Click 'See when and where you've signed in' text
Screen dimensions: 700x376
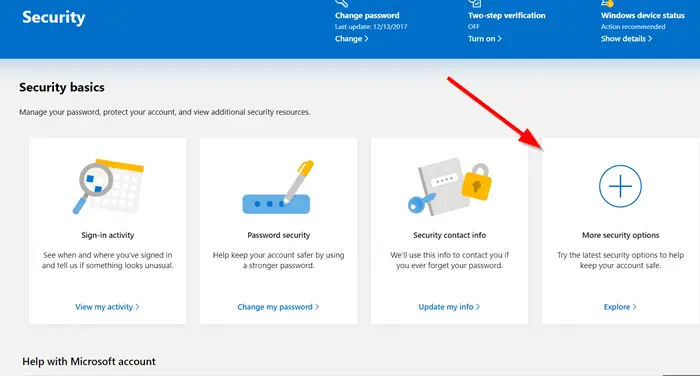point(108,260)
